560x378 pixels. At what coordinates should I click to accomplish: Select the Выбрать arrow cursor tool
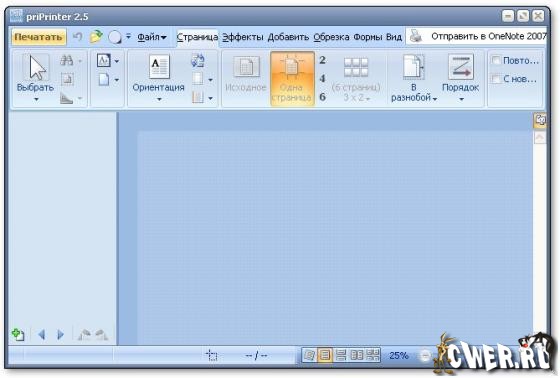point(35,78)
